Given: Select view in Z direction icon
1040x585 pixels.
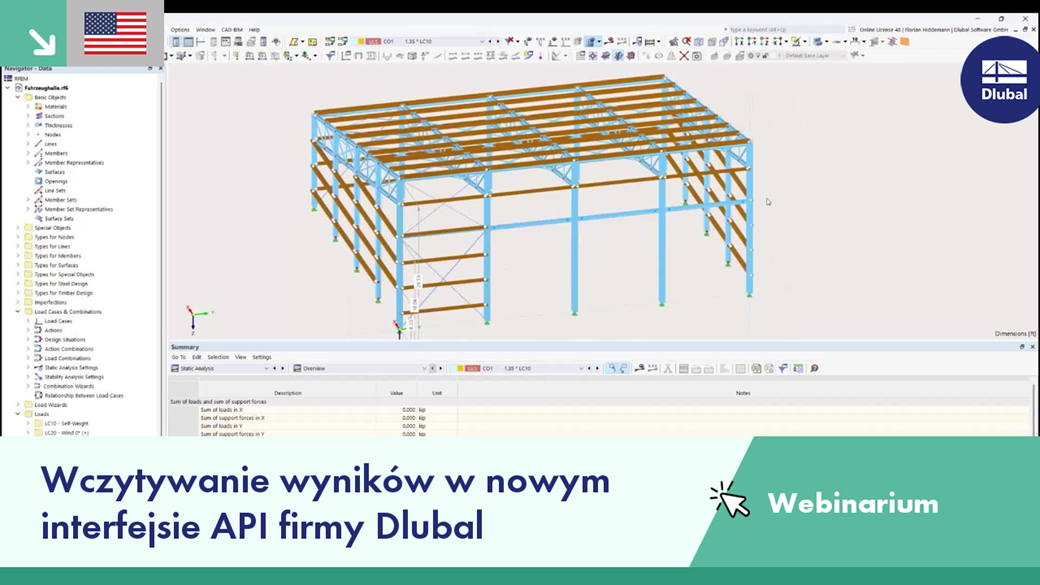Looking at the screenshot, I should [x=764, y=41].
